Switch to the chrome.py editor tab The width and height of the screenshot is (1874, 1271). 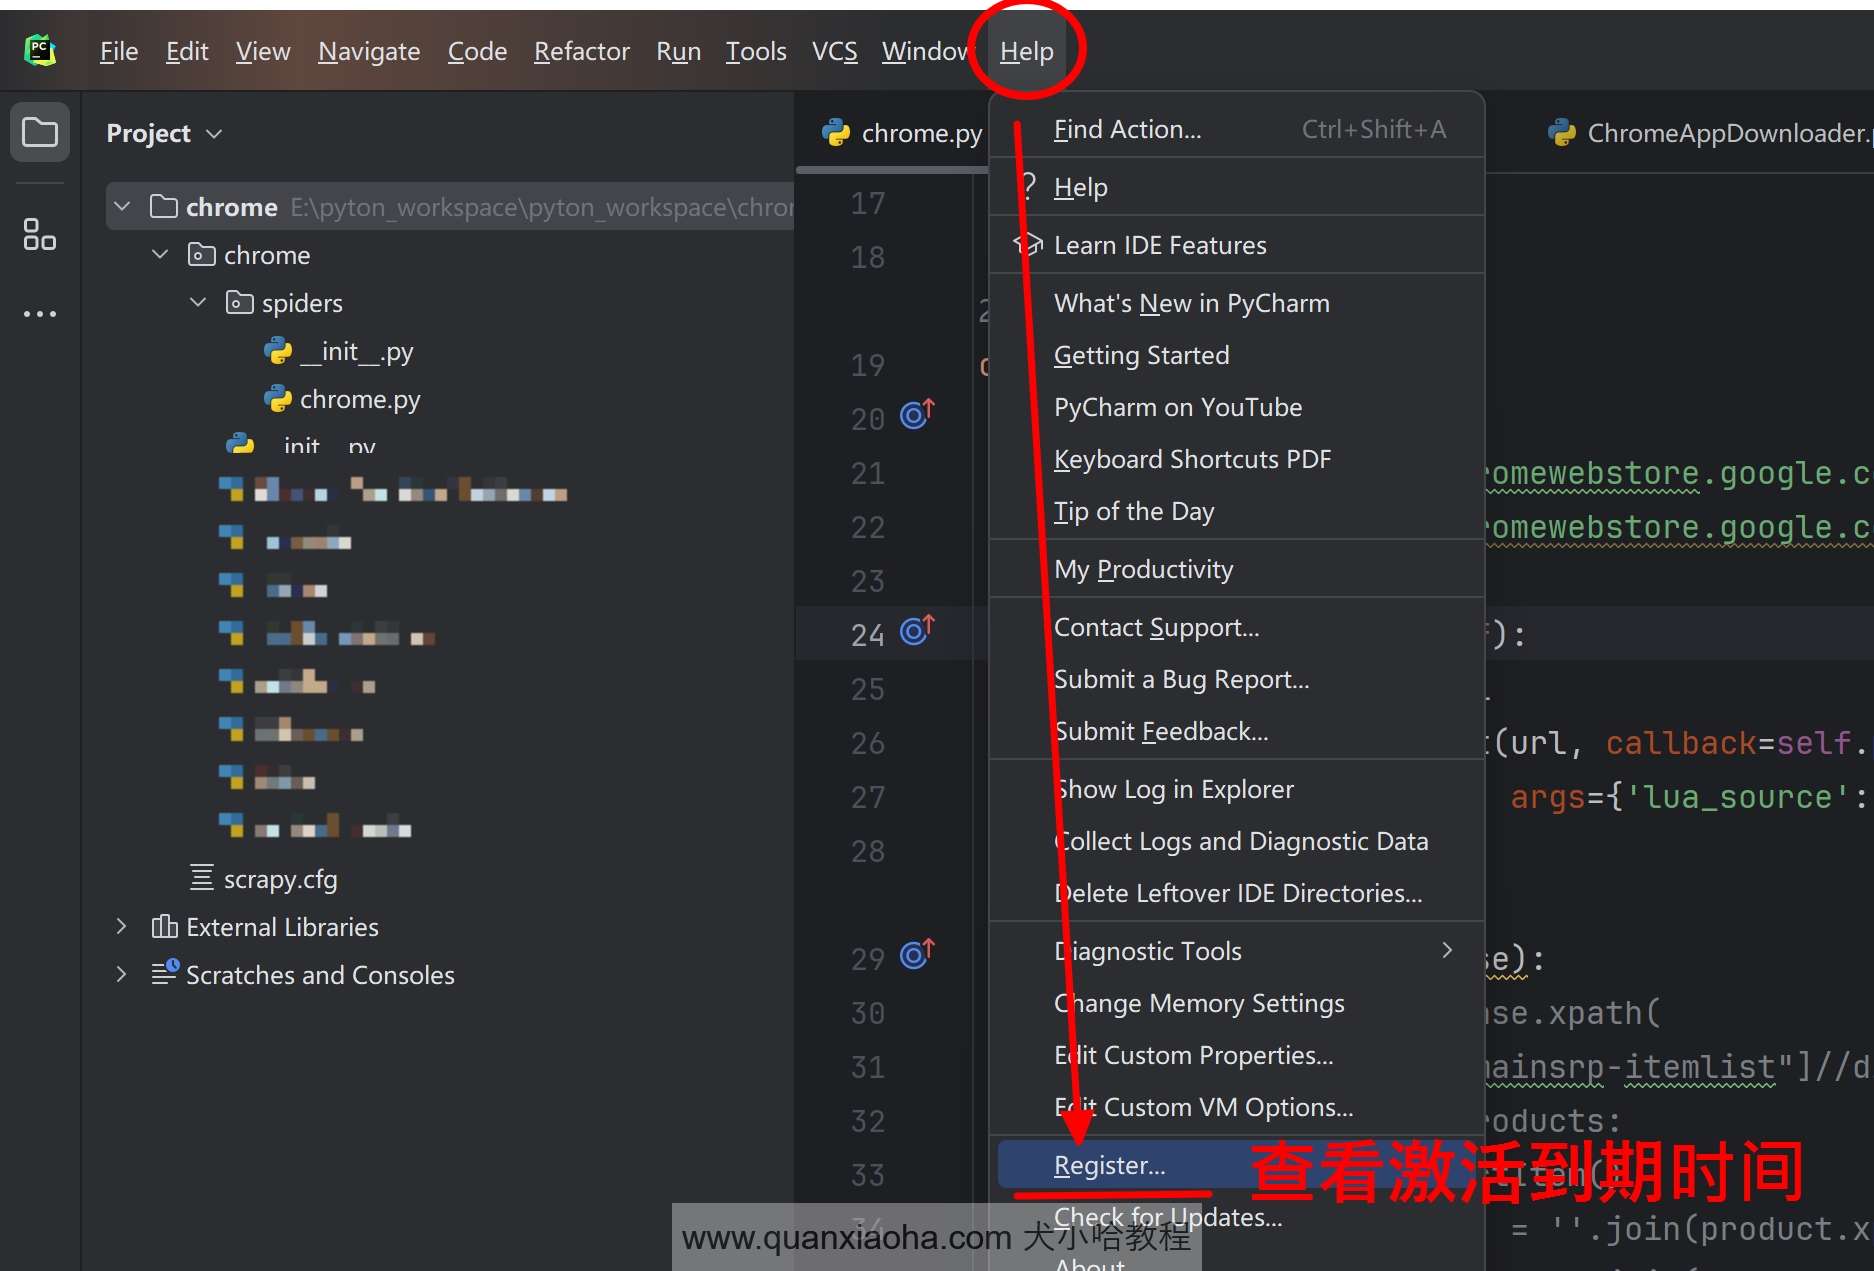pos(902,133)
